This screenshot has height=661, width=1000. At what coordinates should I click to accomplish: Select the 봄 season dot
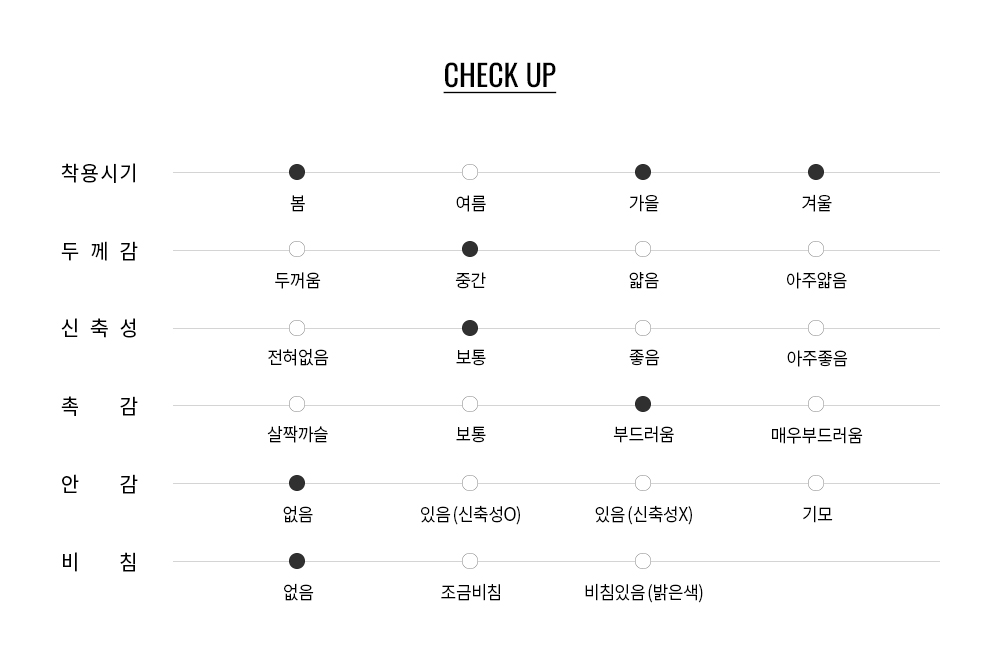297,172
